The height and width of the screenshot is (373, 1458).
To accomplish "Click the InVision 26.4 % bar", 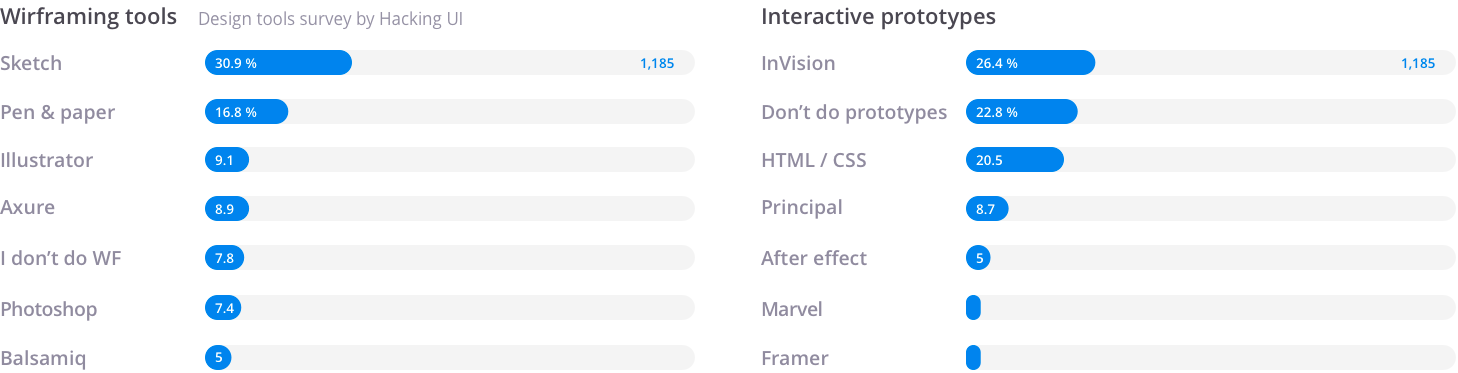I will click(x=1030, y=63).
